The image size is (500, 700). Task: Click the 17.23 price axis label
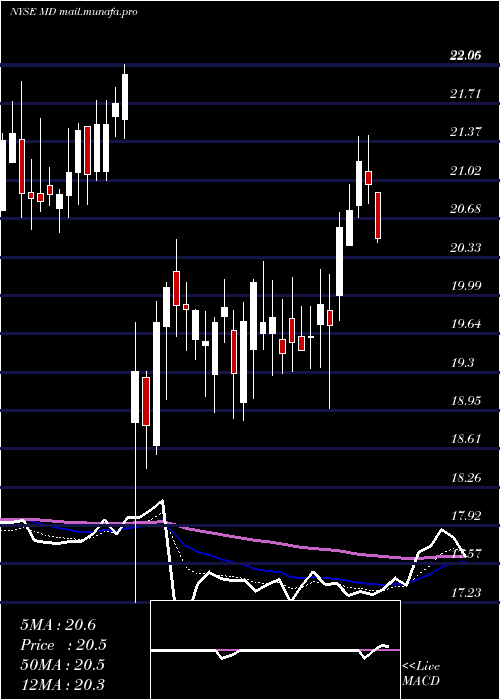tap(465, 593)
